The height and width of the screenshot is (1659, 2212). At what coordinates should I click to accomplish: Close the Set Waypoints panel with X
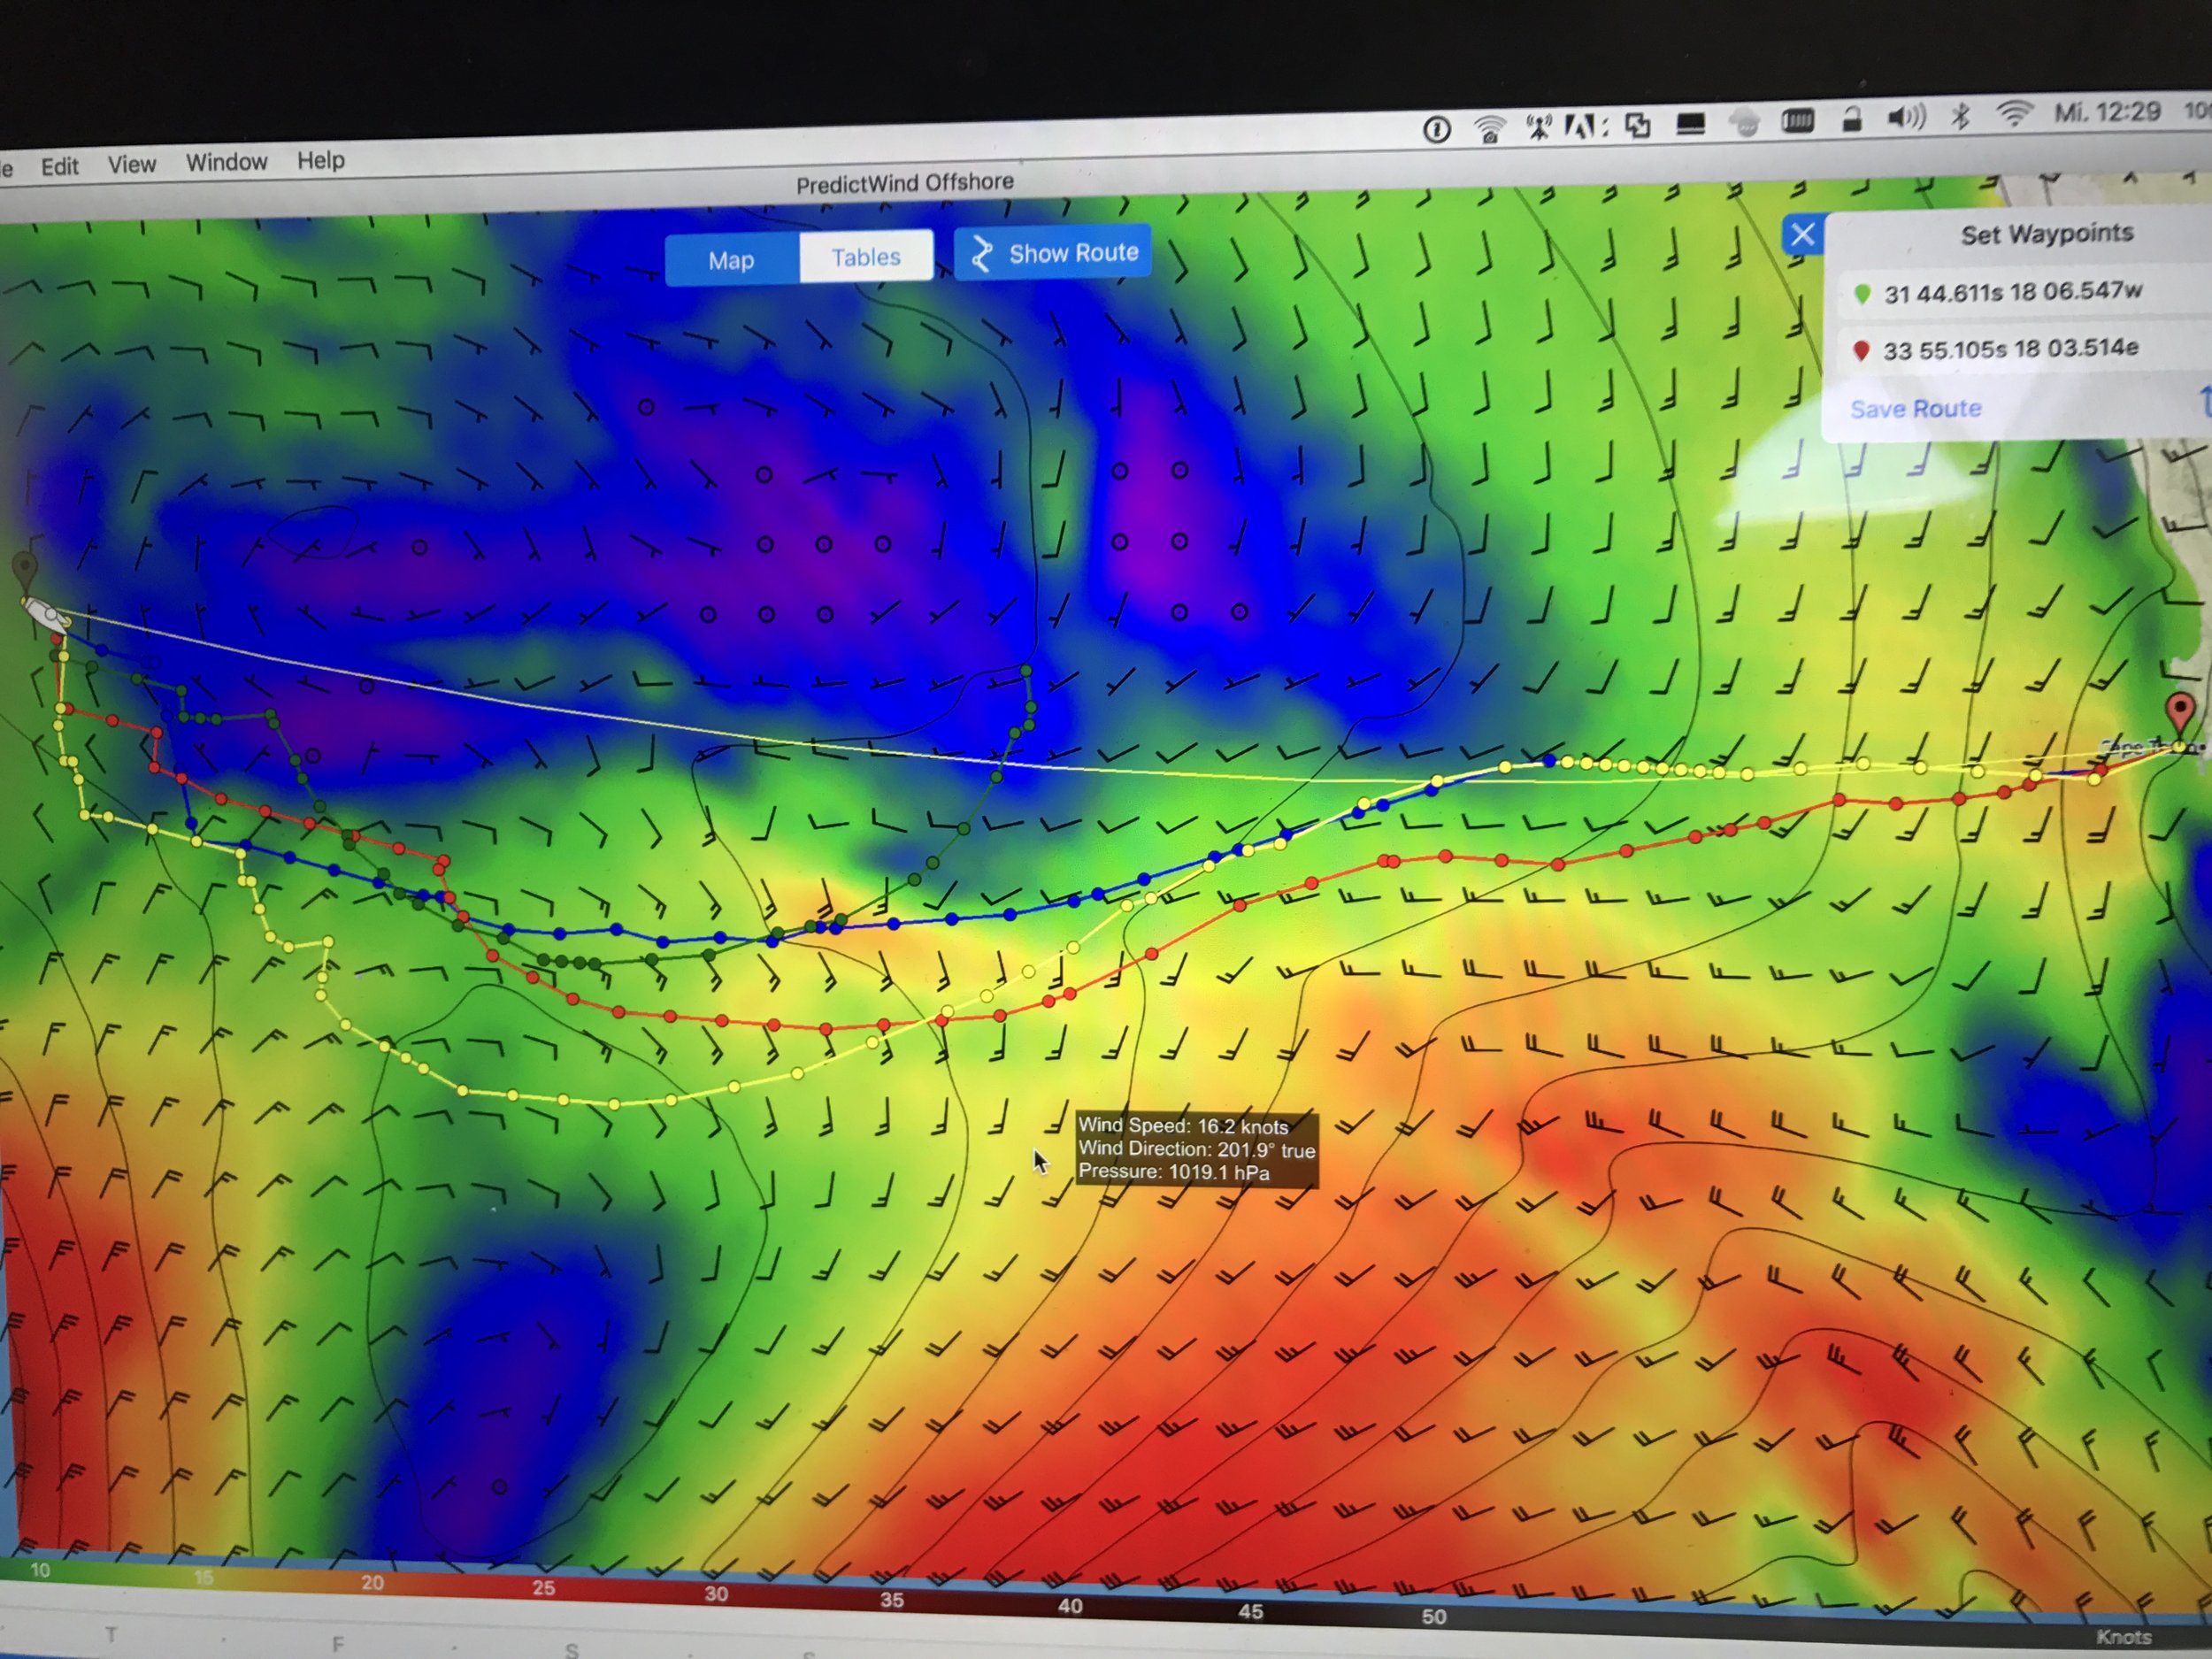(1802, 235)
